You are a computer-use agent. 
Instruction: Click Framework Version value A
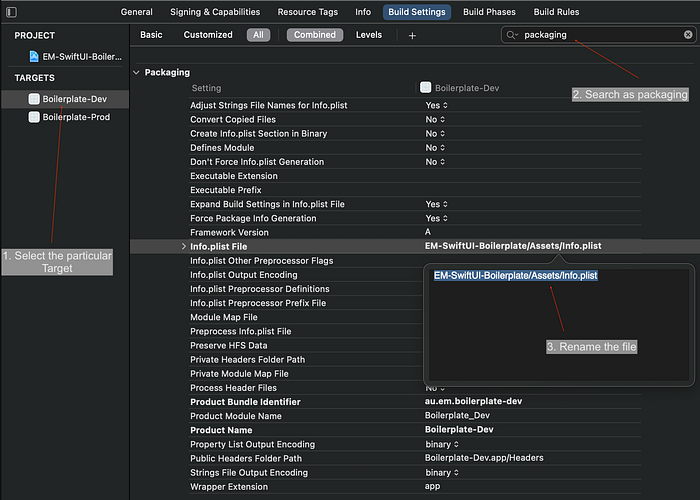click(x=428, y=232)
